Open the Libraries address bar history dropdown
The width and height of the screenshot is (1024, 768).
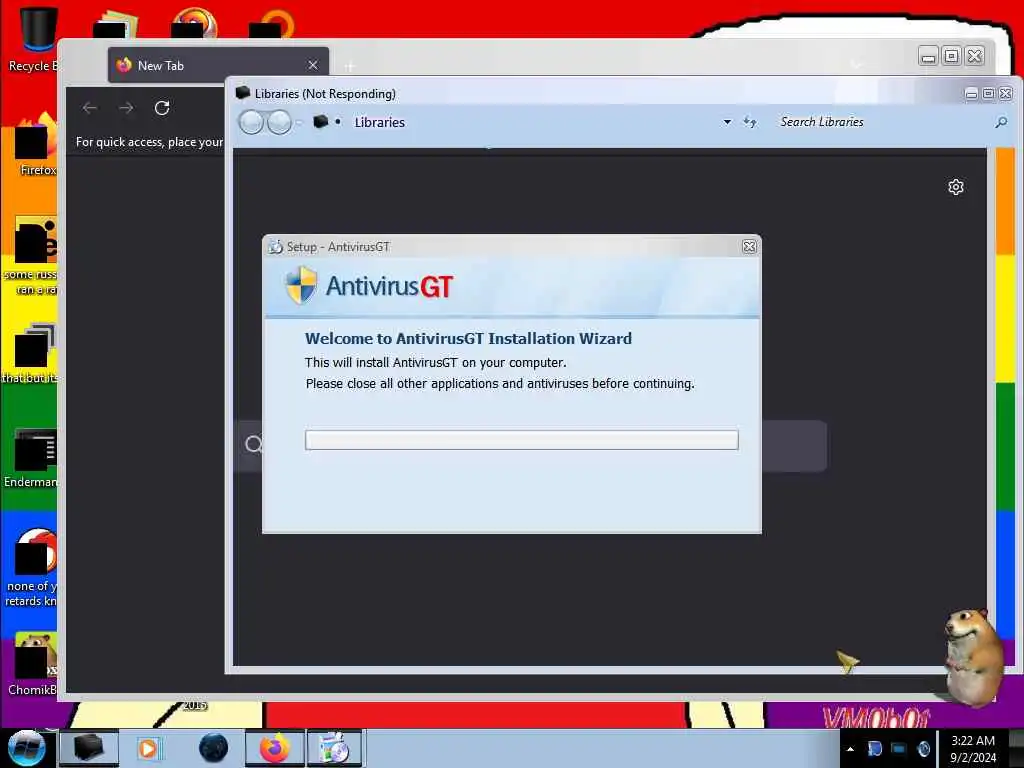point(727,122)
